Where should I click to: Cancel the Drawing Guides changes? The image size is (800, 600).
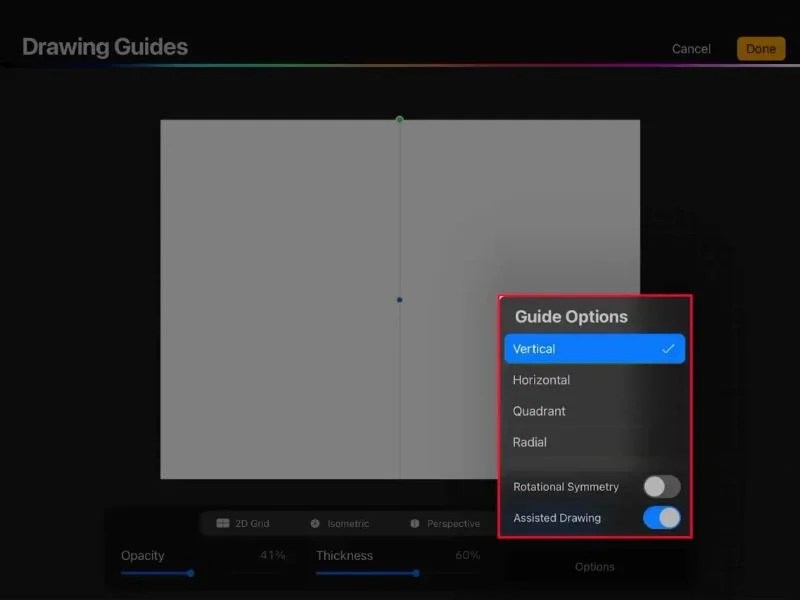point(691,47)
